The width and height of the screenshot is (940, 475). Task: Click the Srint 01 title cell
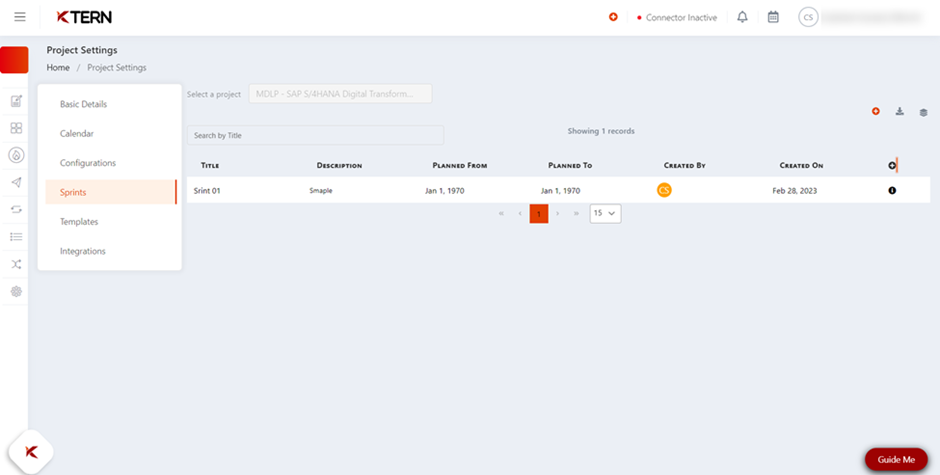(207, 191)
